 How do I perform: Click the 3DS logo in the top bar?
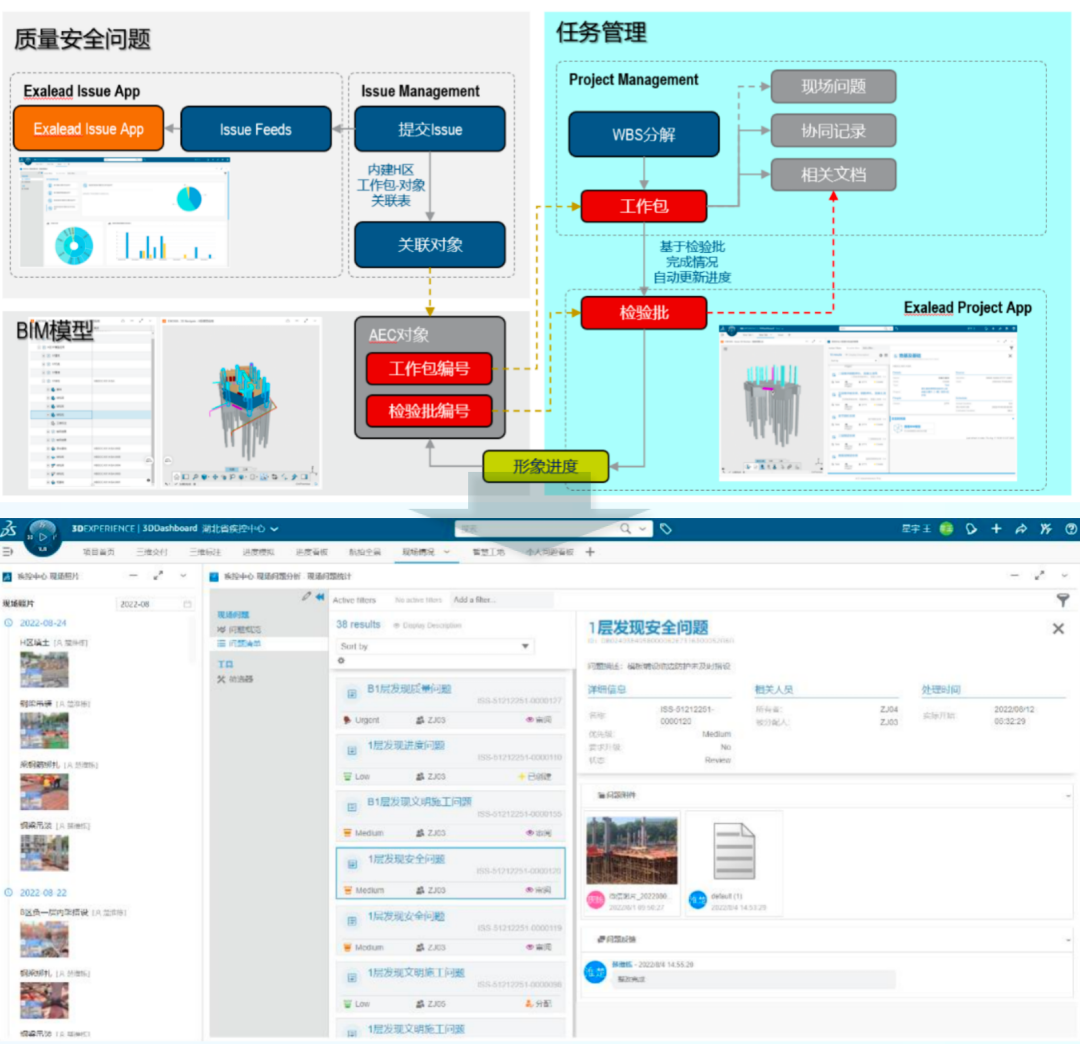pos(9,529)
